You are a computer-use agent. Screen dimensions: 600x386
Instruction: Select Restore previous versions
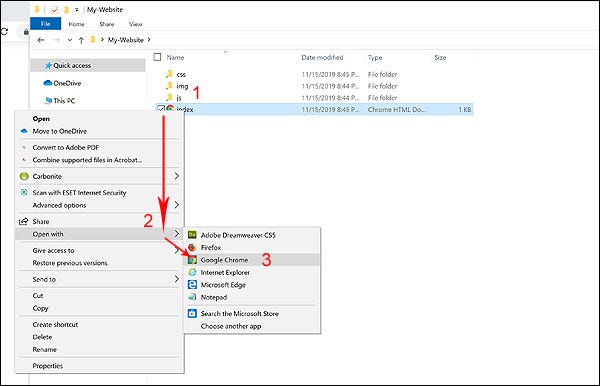(99, 263)
